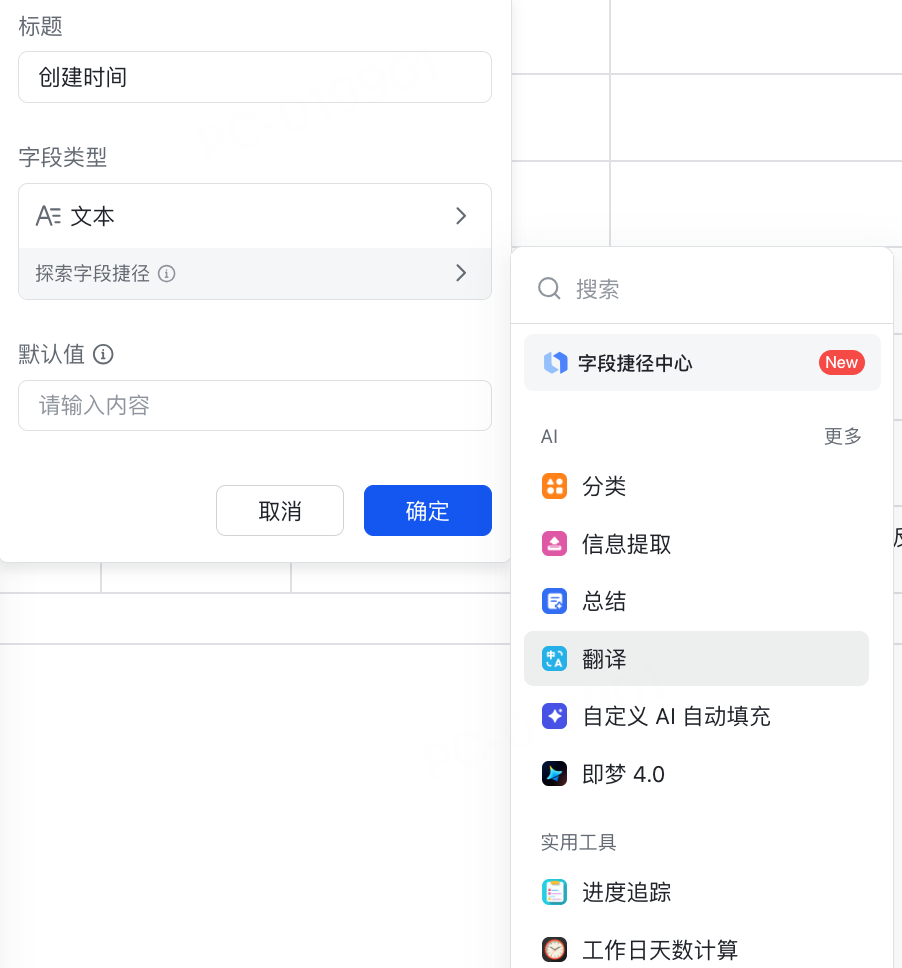Expand the 探索字段捷径 row chevron
The height and width of the screenshot is (968, 902).
point(461,273)
